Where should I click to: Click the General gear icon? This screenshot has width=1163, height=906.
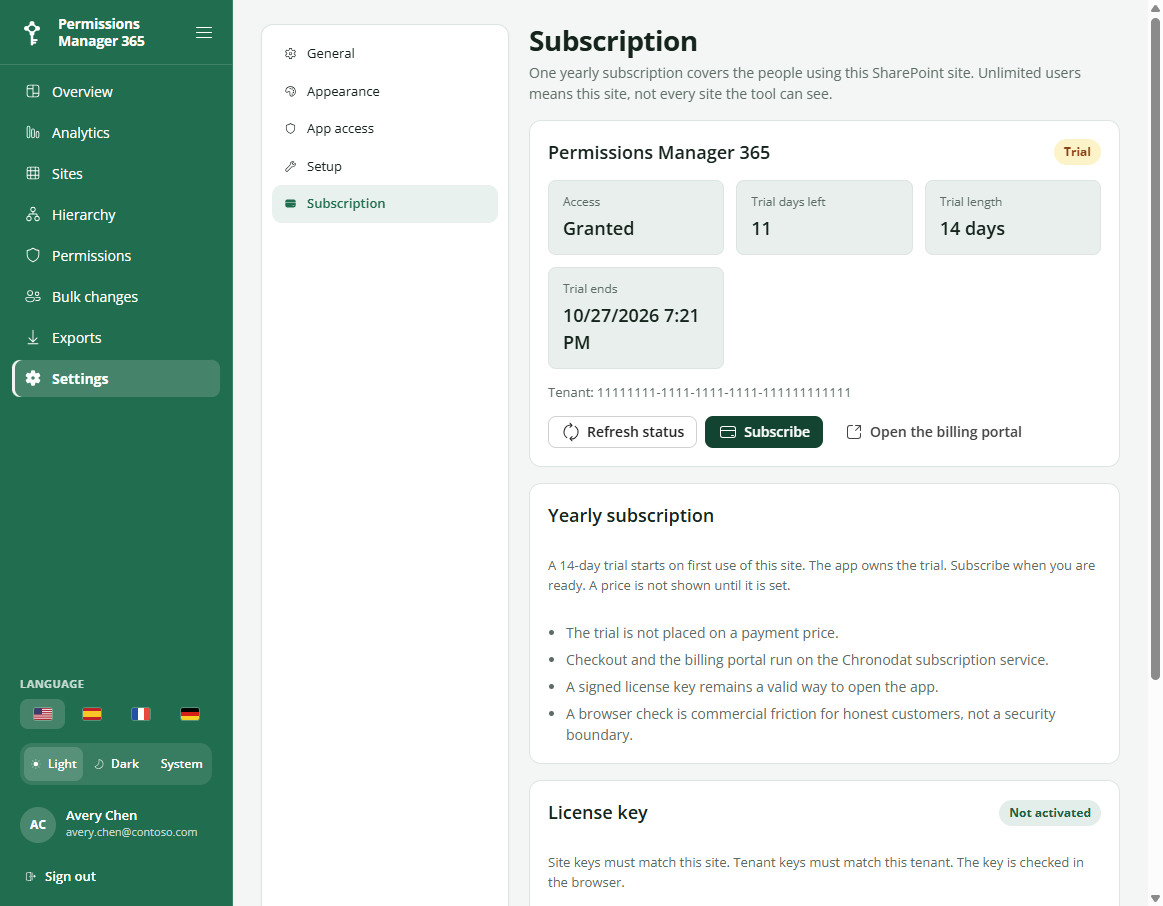coord(291,53)
